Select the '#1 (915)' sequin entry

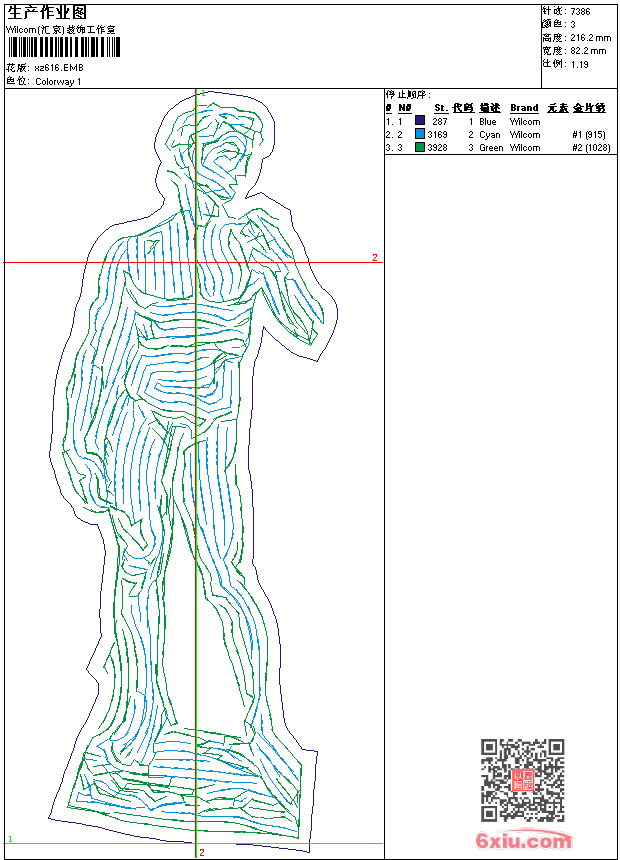(x=589, y=134)
